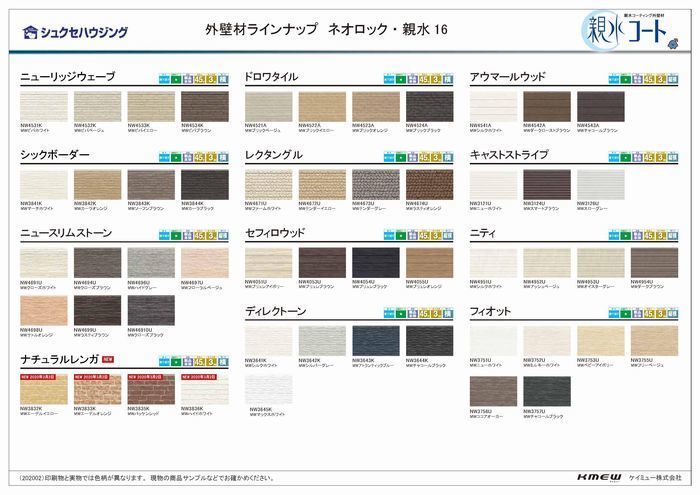Select the NW4534K brown swatch in ニューリッジウェーブ
Screen dimensions: 700x495
(205, 107)
